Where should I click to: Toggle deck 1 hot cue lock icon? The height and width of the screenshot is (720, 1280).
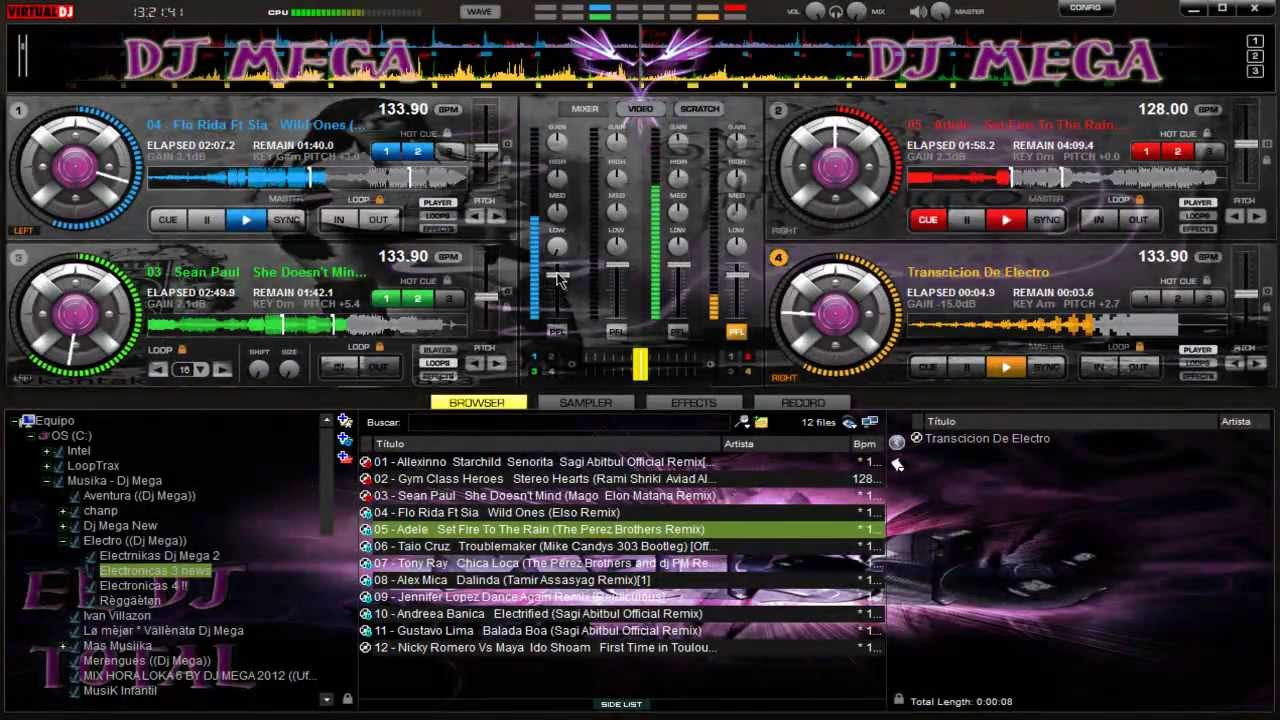(x=447, y=133)
